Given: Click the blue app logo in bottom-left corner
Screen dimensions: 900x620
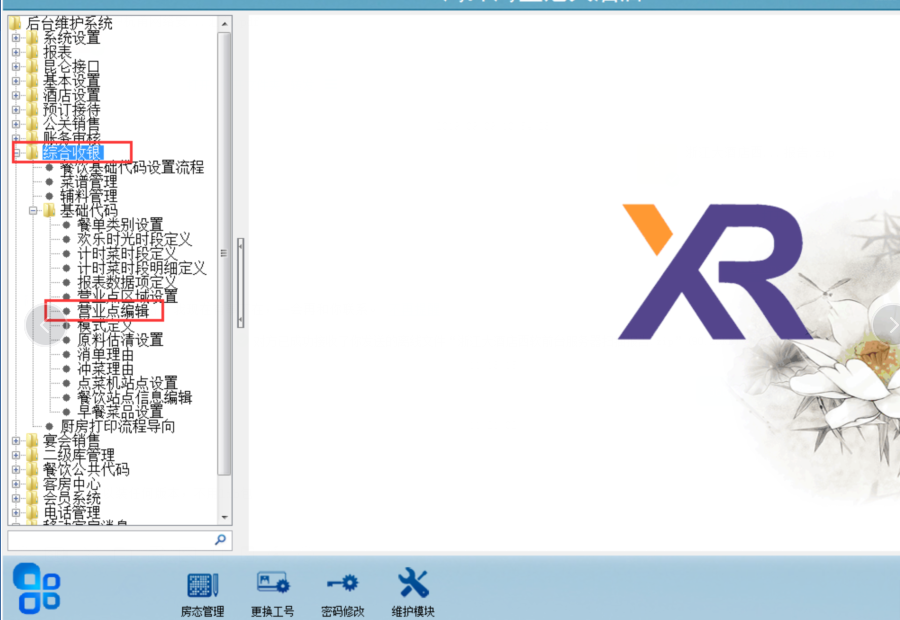Looking at the screenshot, I should click(x=37, y=588).
